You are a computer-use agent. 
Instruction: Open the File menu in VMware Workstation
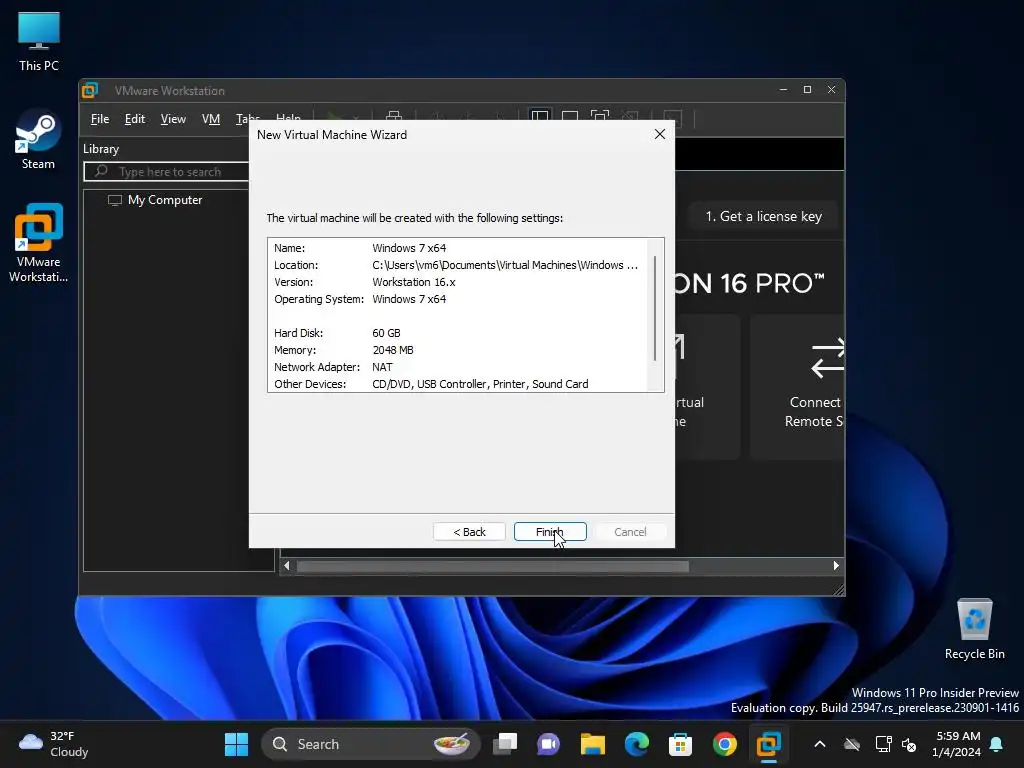[x=100, y=119]
